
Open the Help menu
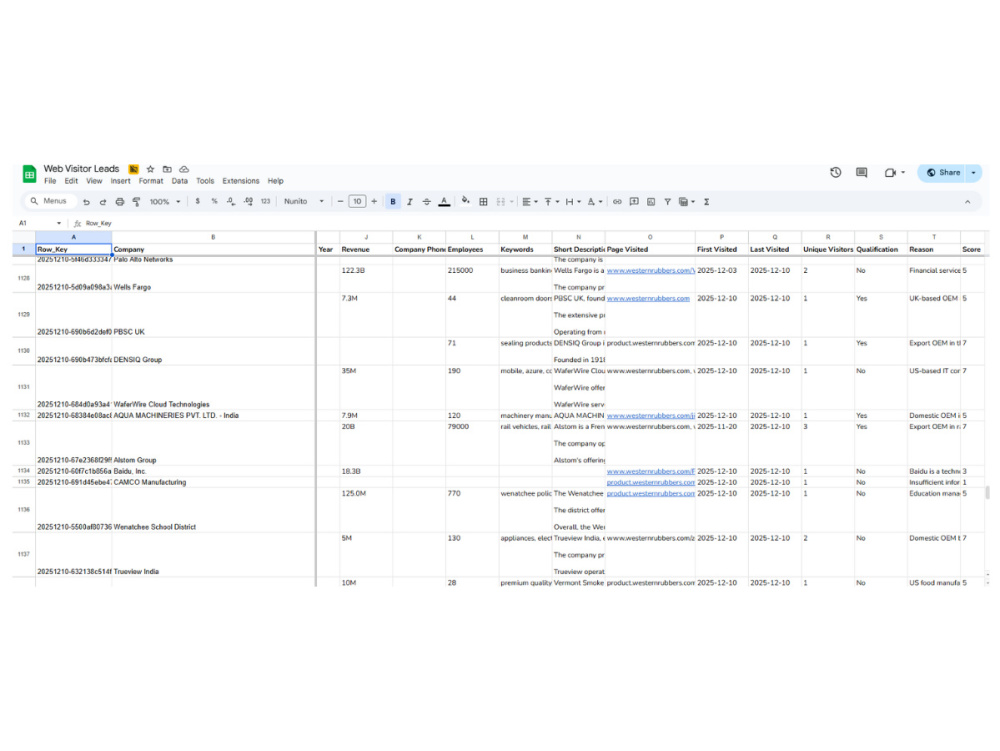click(x=276, y=181)
